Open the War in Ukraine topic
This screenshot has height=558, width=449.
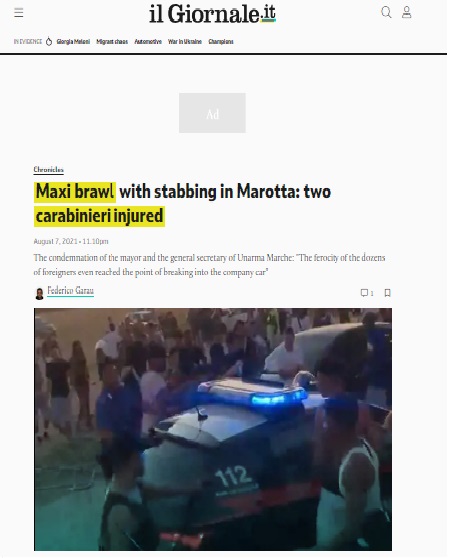pyautogui.click(x=185, y=42)
